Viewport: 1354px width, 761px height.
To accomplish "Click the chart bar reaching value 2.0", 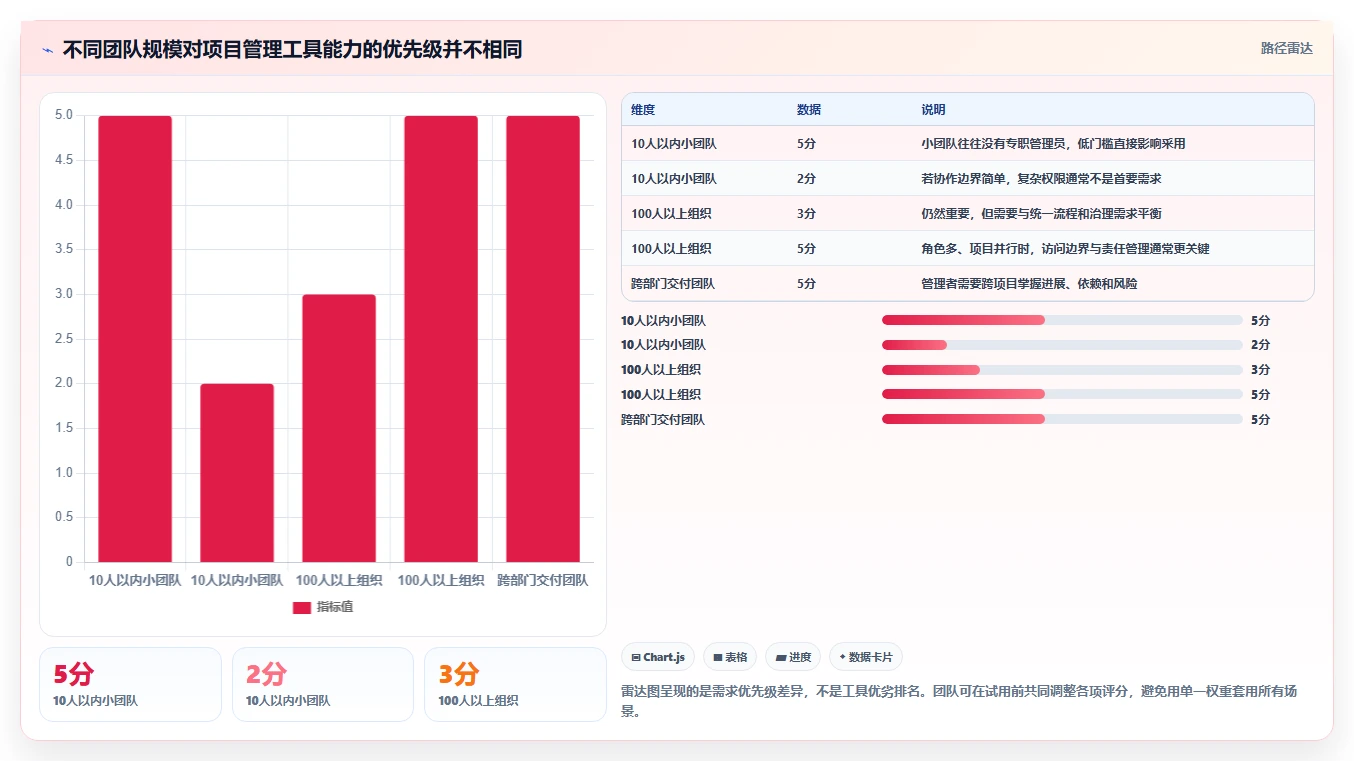I will (237, 473).
